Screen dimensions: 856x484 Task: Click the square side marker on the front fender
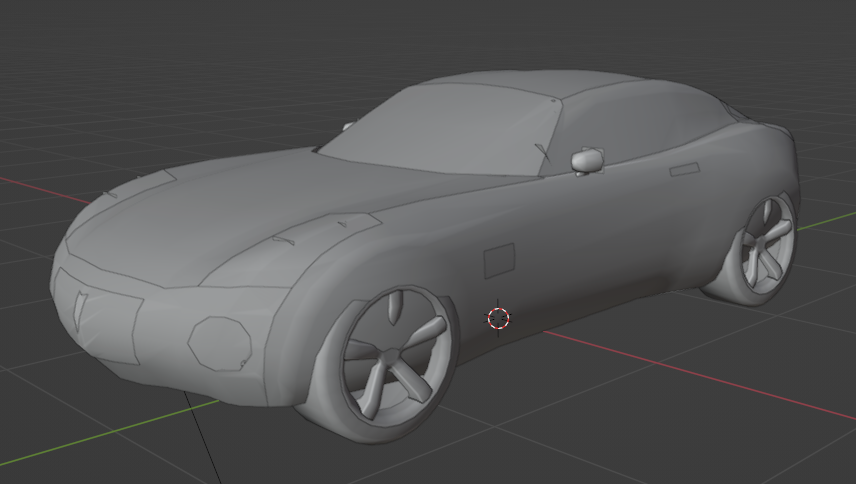click(x=499, y=261)
